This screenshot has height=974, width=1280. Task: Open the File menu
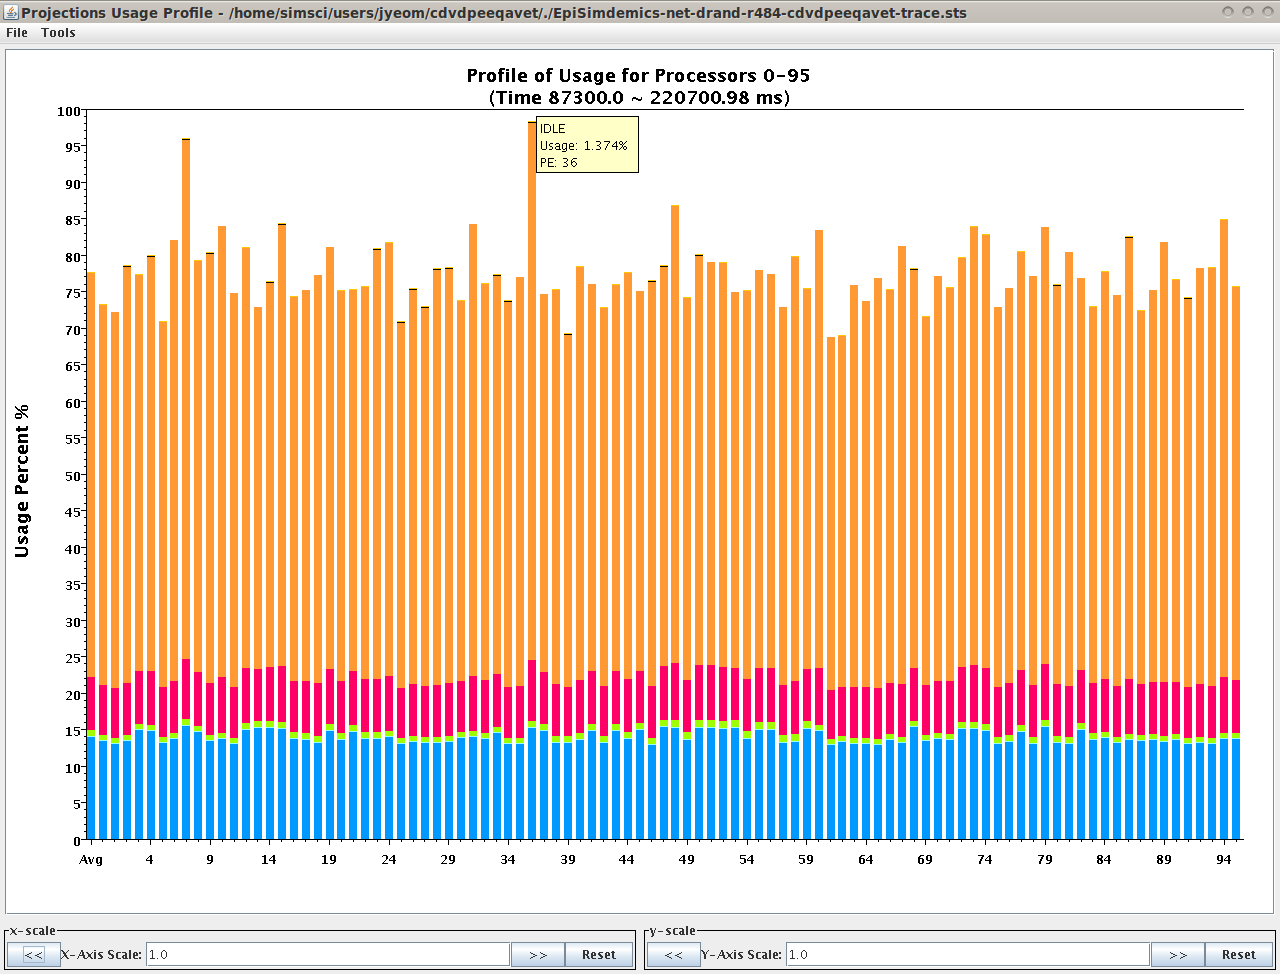tap(17, 33)
